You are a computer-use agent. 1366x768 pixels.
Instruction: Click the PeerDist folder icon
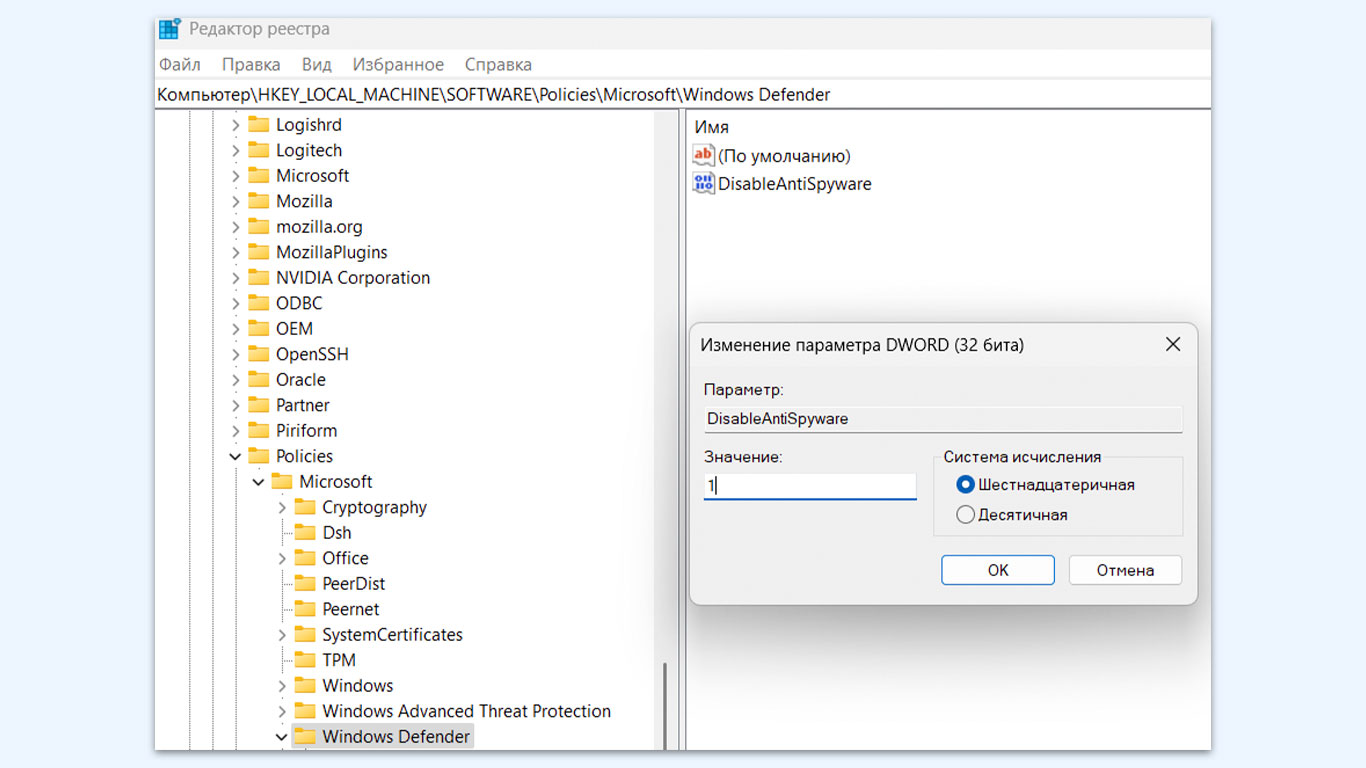(x=305, y=583)
